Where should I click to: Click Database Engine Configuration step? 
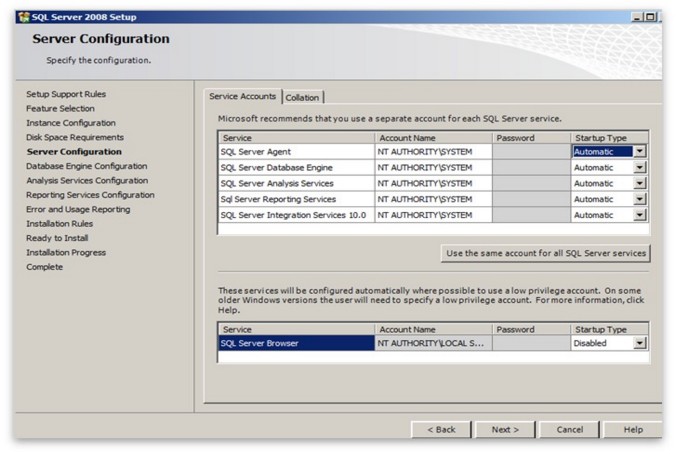(x=87, y=166)
